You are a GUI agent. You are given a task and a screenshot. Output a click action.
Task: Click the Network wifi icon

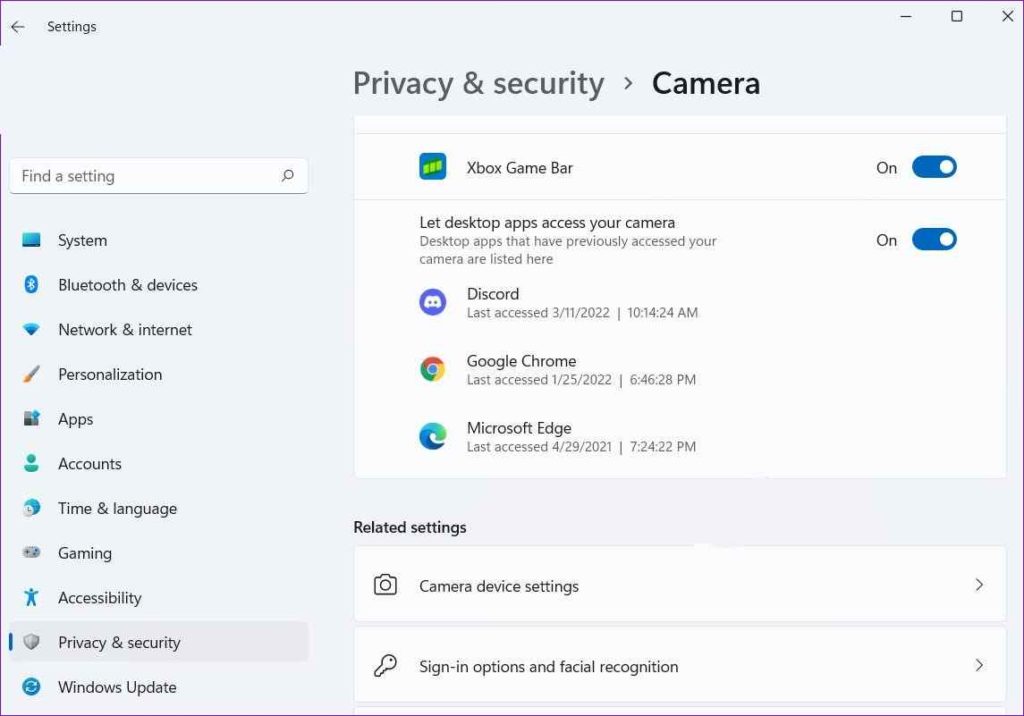click(x=31, y=329)
